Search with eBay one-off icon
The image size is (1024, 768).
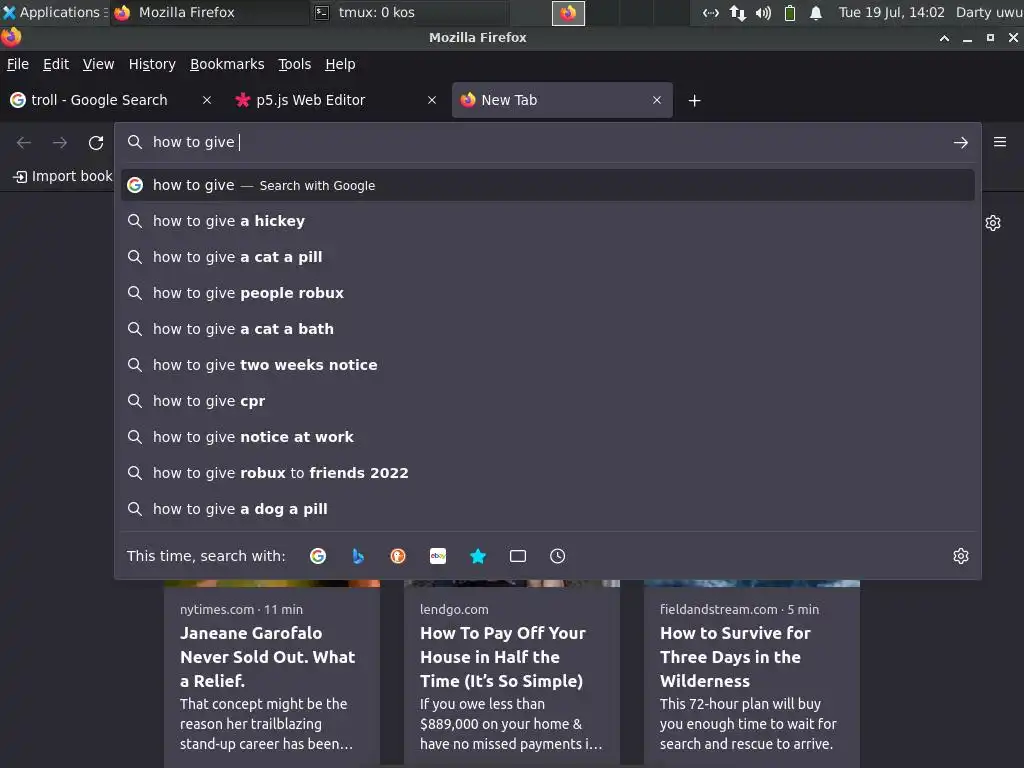pos(438,556)
